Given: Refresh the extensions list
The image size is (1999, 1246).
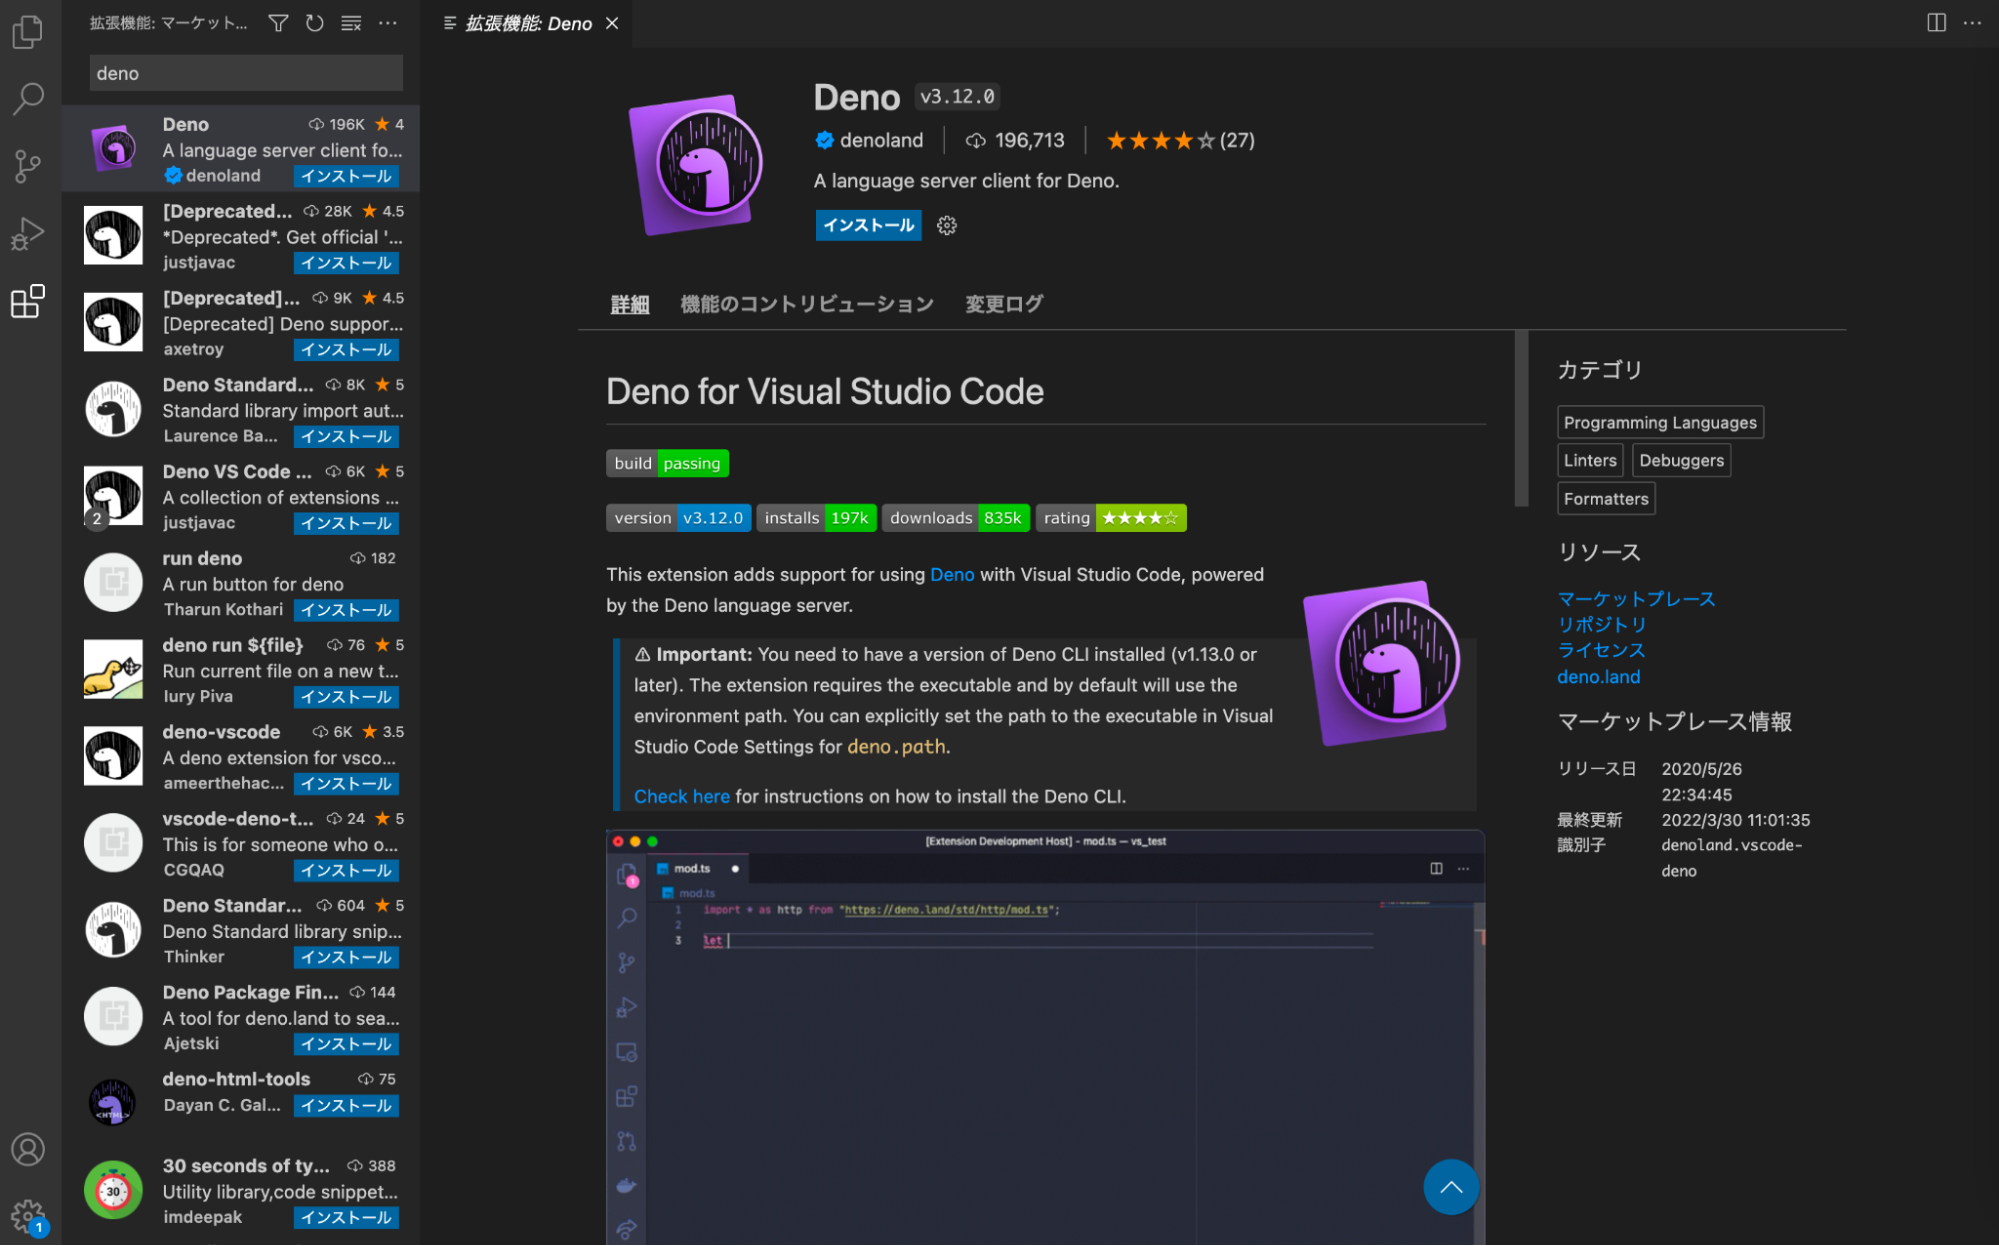Looking at the screenshot, I should coord(315,23).
